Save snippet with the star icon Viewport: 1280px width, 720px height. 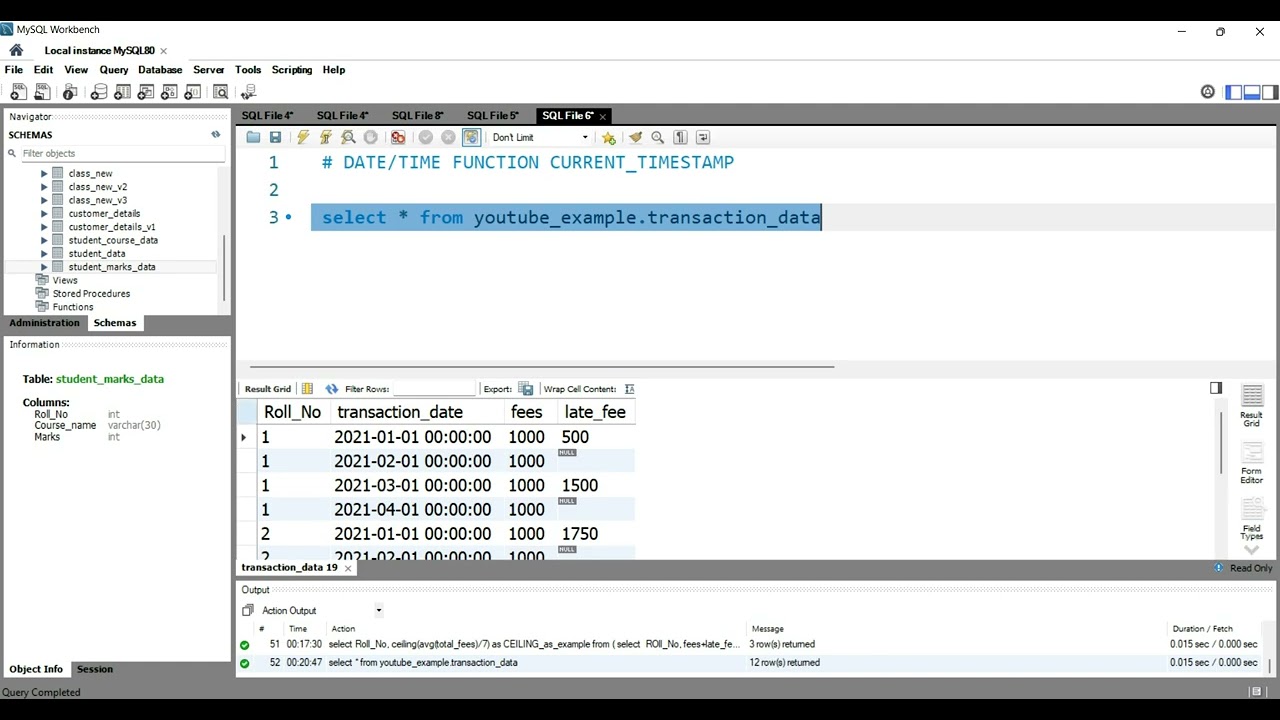tap(608, 138)
